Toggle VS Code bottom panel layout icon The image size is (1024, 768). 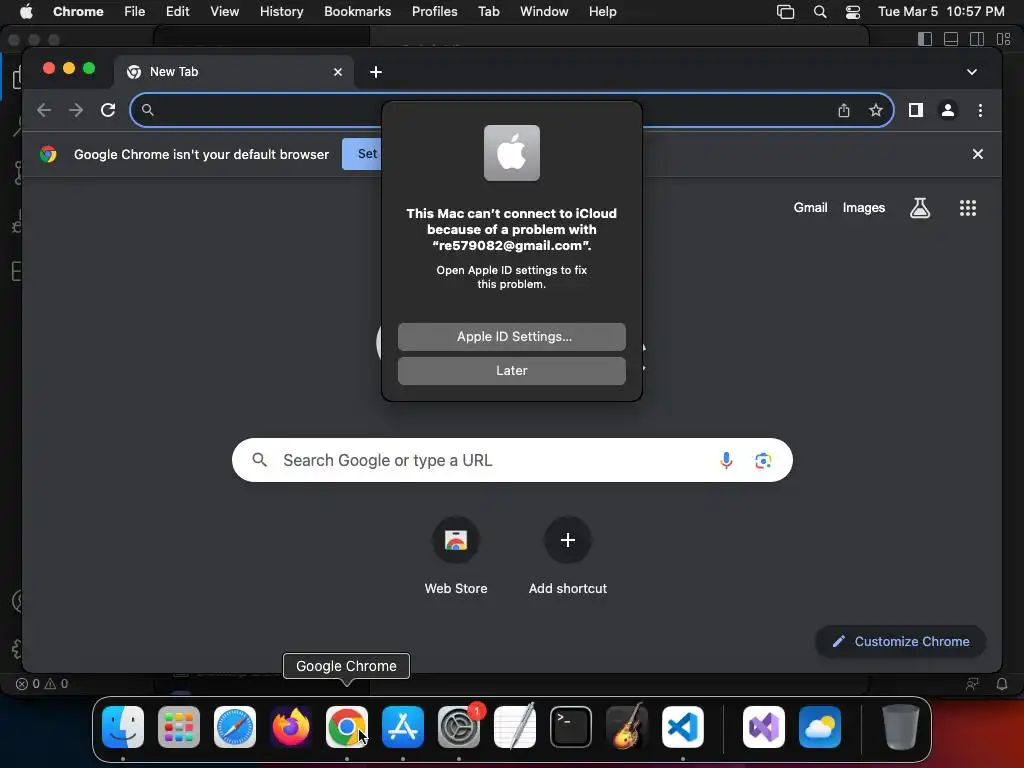[951, 39]
